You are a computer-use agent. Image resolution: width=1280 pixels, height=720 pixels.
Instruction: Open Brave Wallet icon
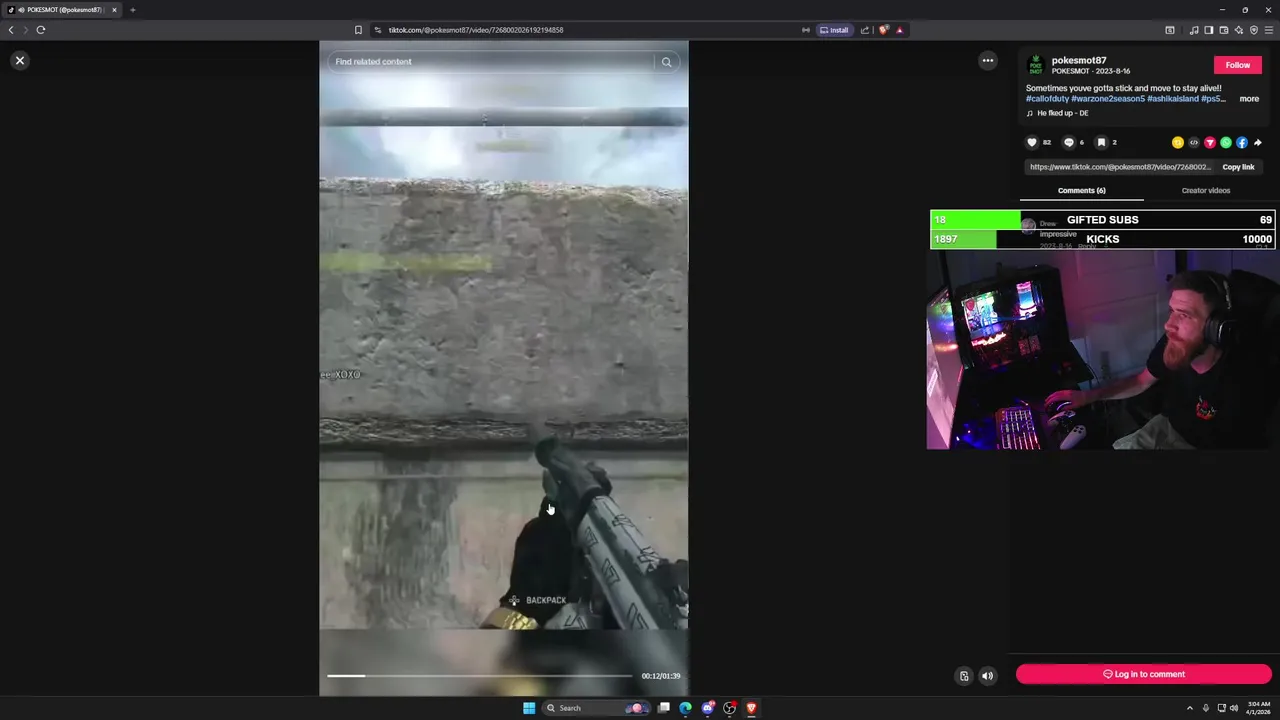click(1223, 30)
